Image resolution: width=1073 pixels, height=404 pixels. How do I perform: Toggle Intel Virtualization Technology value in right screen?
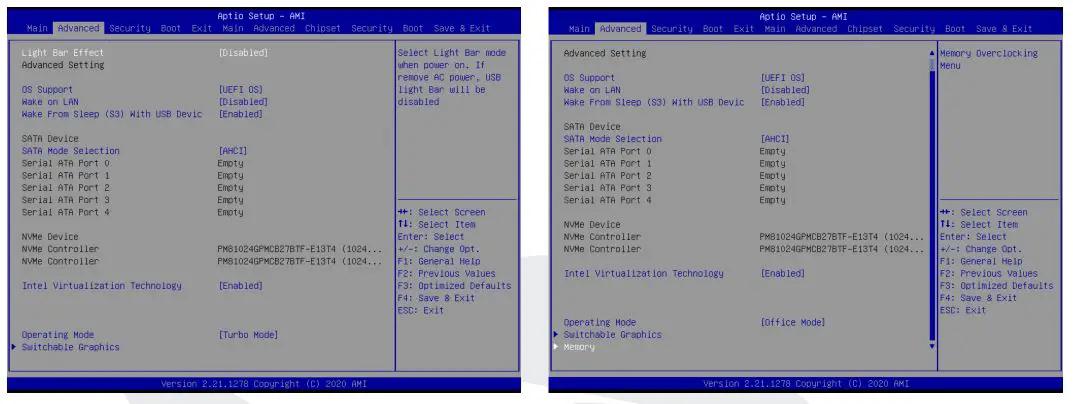pyautogui.click(x=785, y=273)
